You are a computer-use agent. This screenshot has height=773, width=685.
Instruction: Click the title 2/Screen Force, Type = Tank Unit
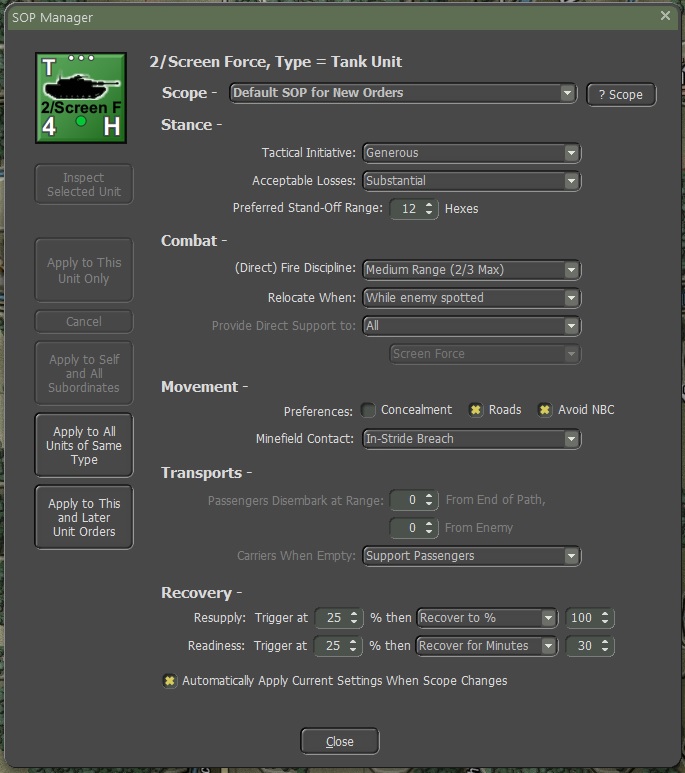coord(276,62)
